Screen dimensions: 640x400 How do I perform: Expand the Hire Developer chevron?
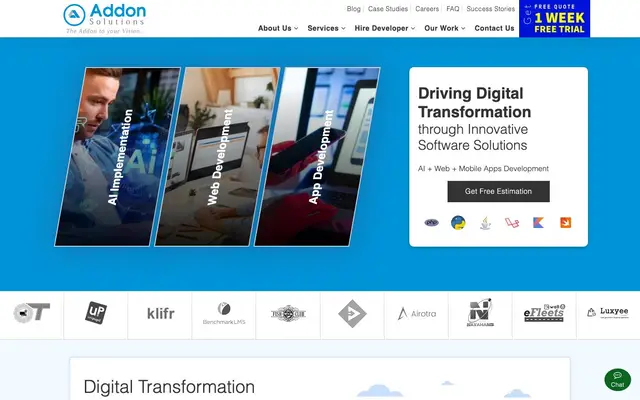tap(413, 28)
